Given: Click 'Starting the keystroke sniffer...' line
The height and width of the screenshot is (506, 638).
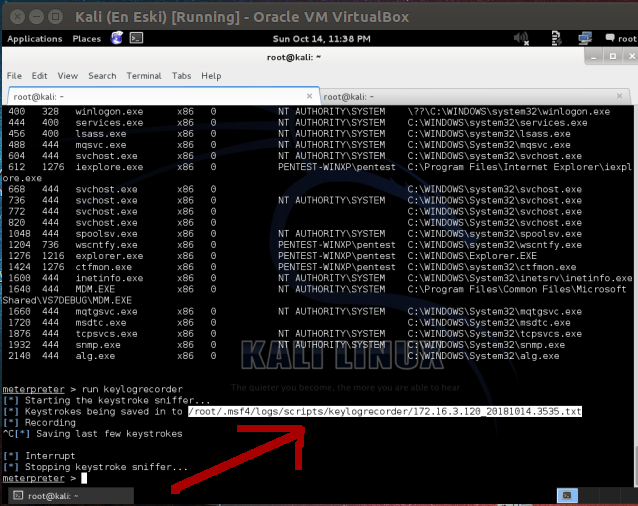Looking at the screenshot, I should pos(117,400).
